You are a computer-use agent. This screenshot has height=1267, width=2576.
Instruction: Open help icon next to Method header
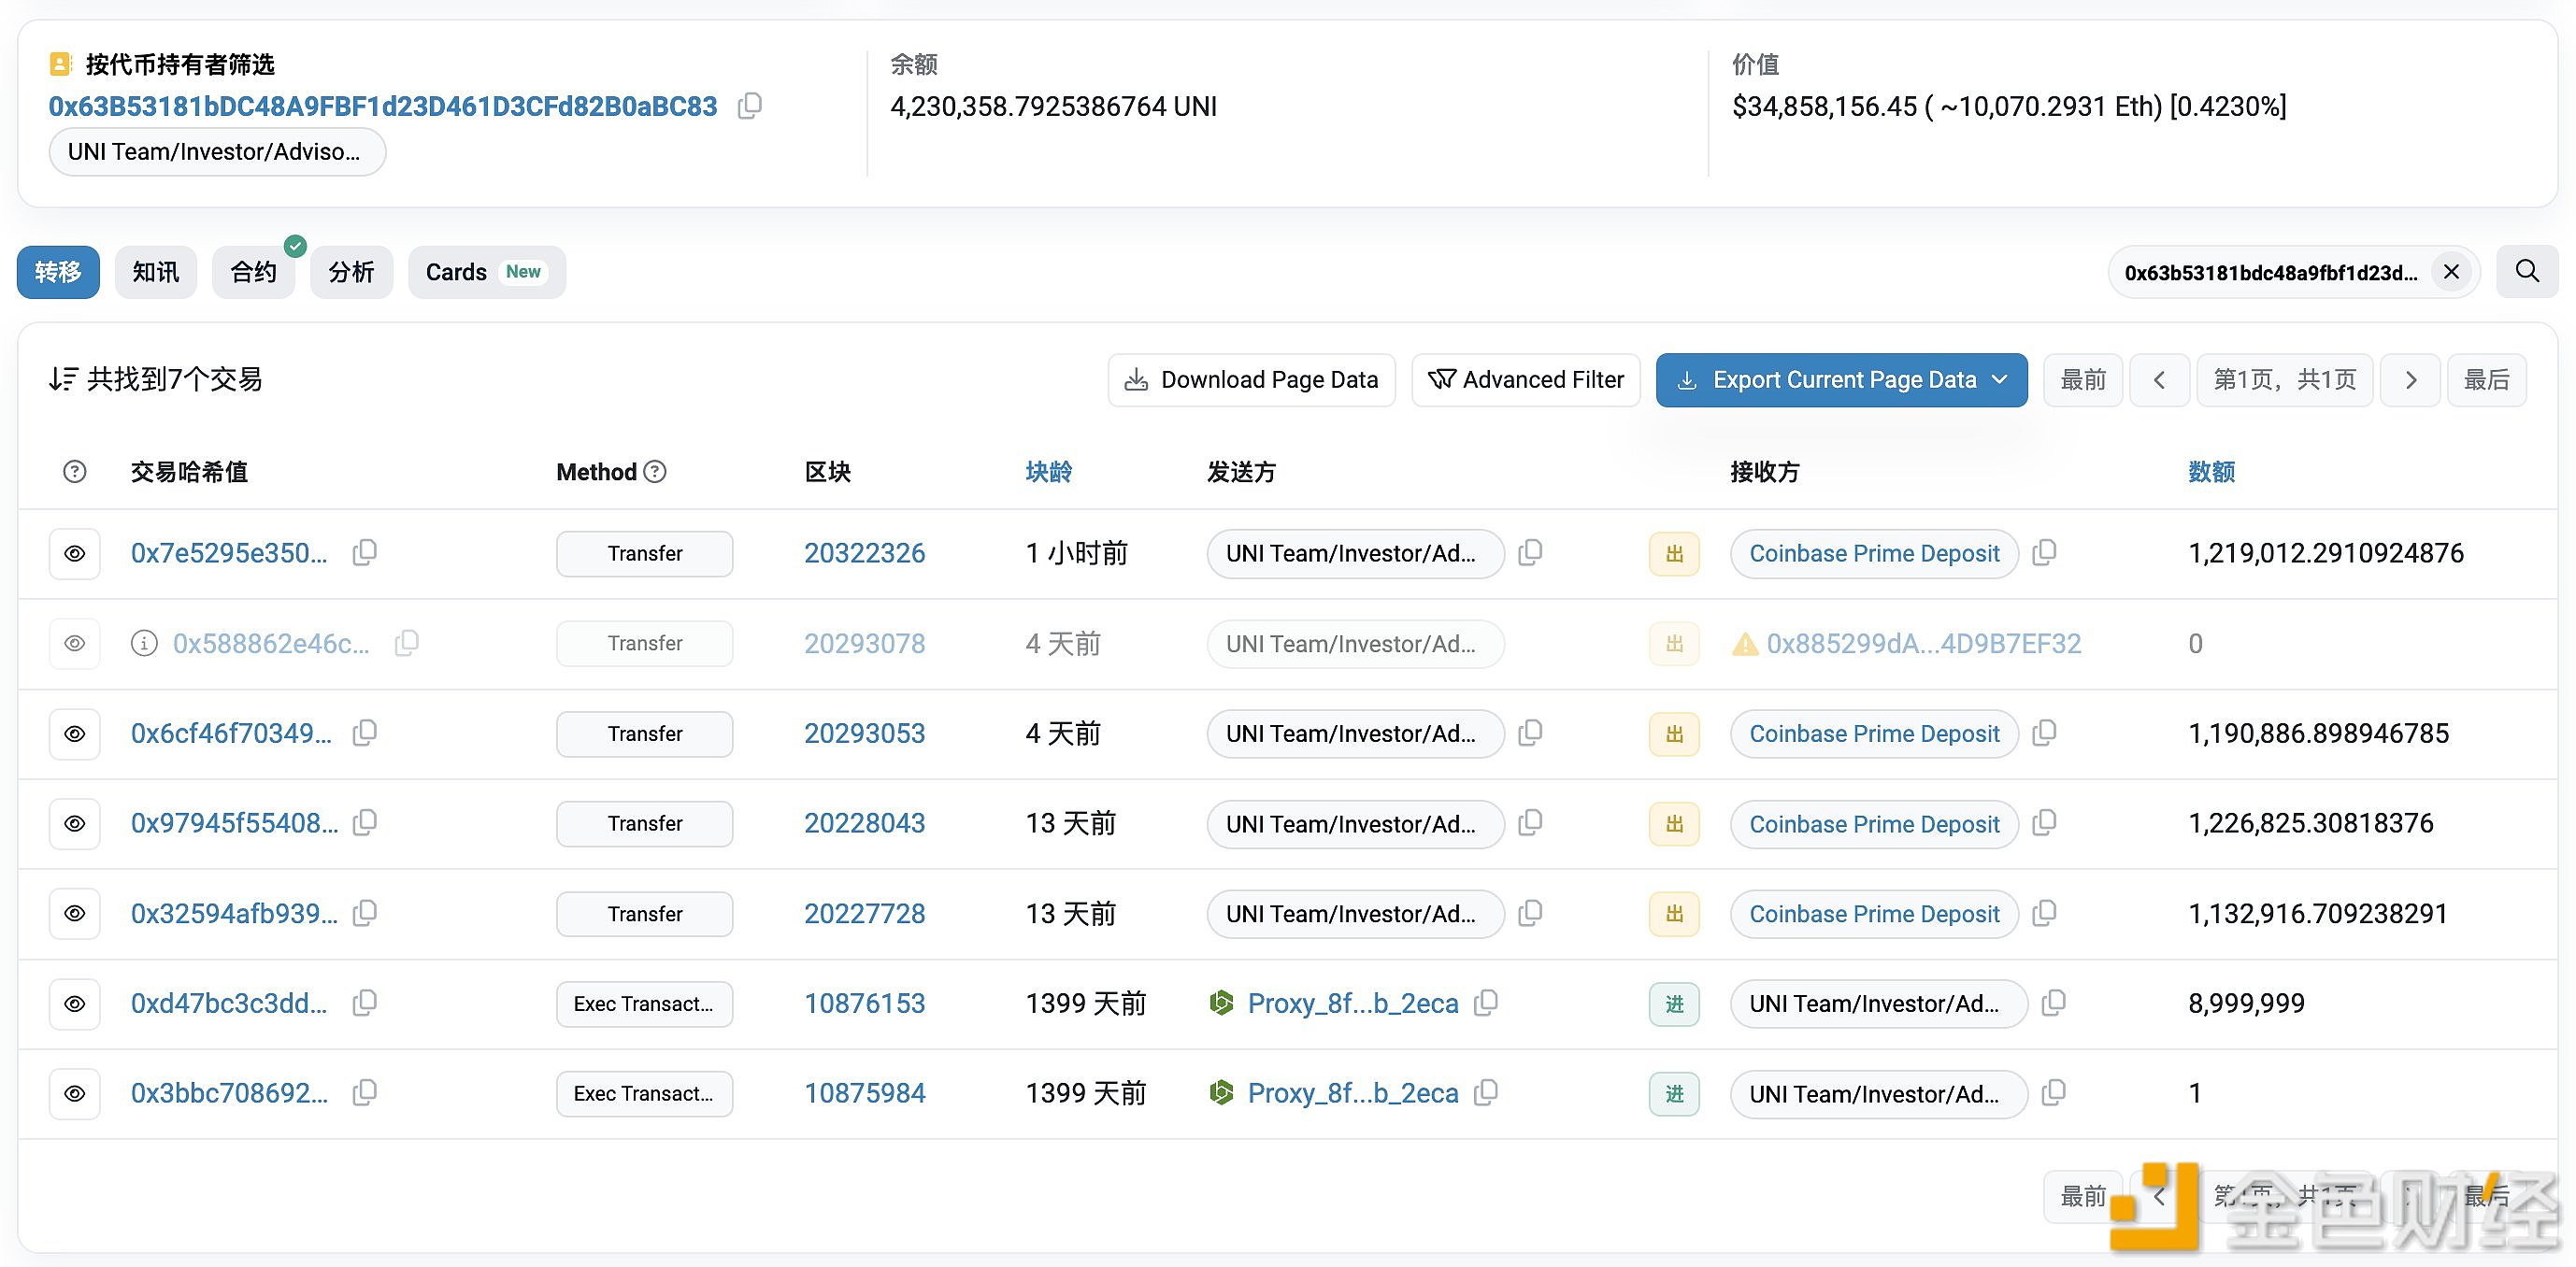pyautogui.click(x=655, y=471)
